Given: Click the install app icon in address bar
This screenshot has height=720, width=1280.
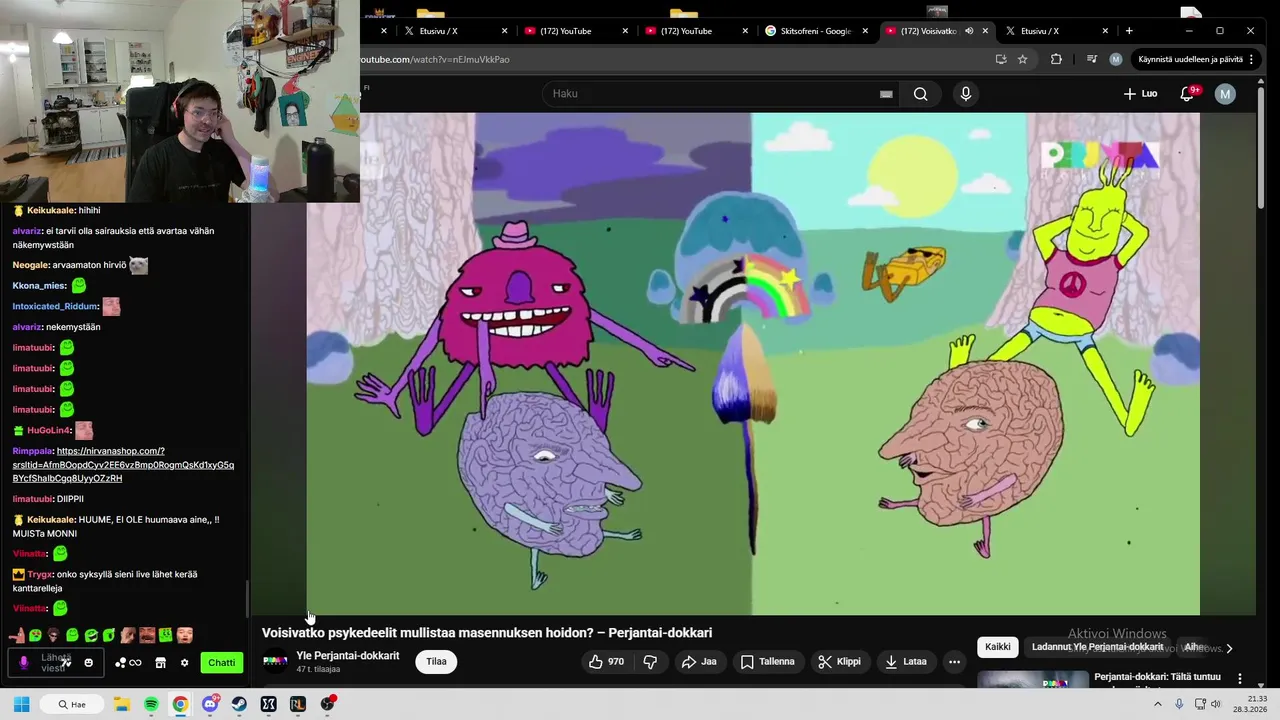Looking at the screenshot, I should tap(1001, 59).
